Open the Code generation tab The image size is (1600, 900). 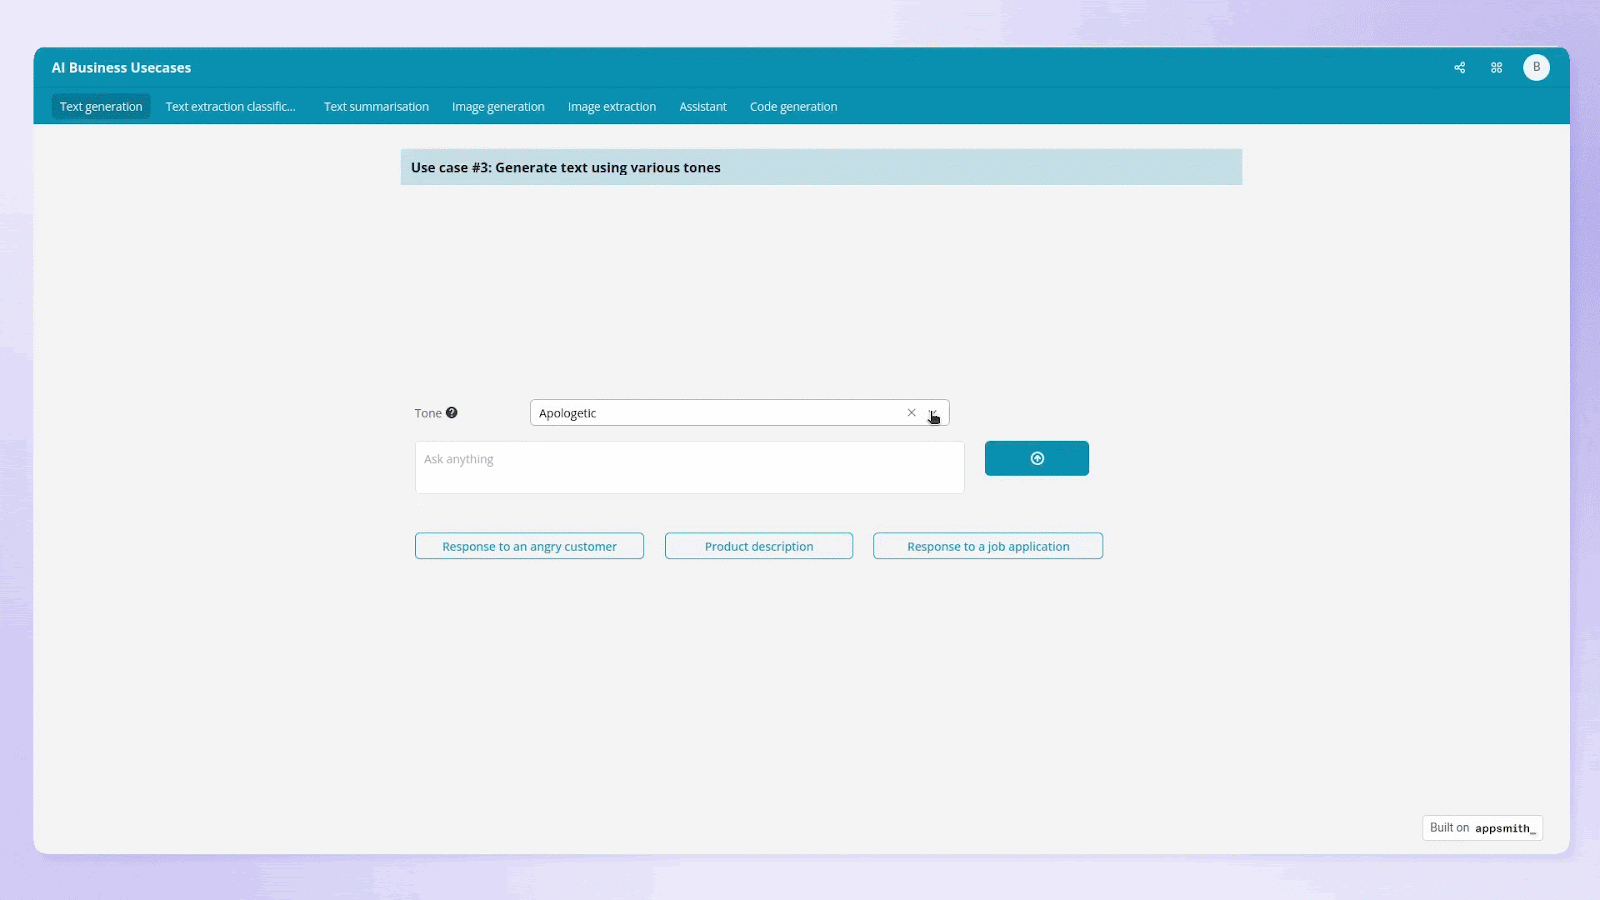[x=793, y=107]
